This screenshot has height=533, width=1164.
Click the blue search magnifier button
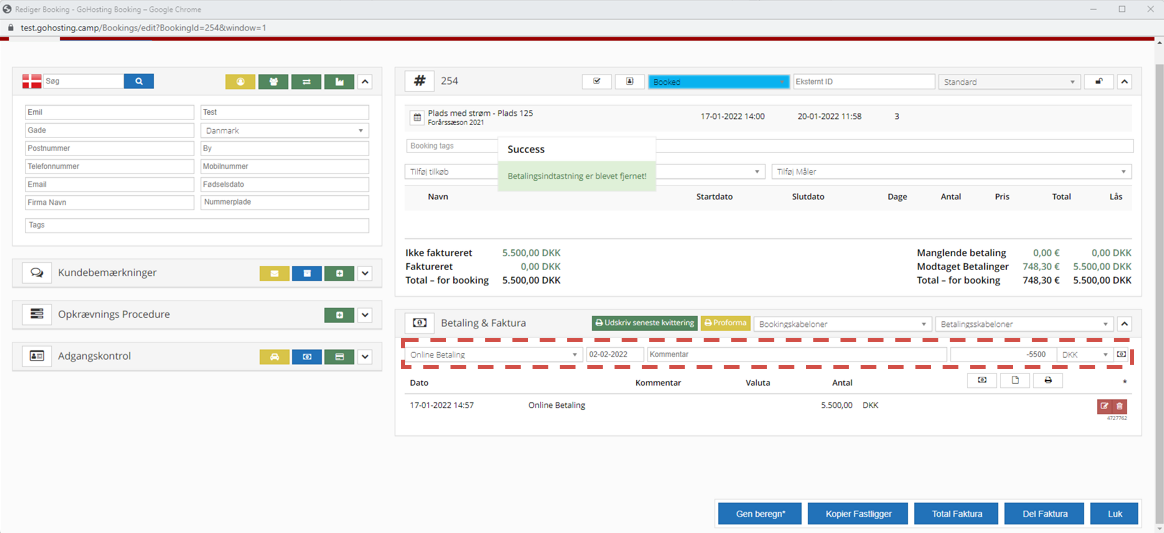[139, 81]
